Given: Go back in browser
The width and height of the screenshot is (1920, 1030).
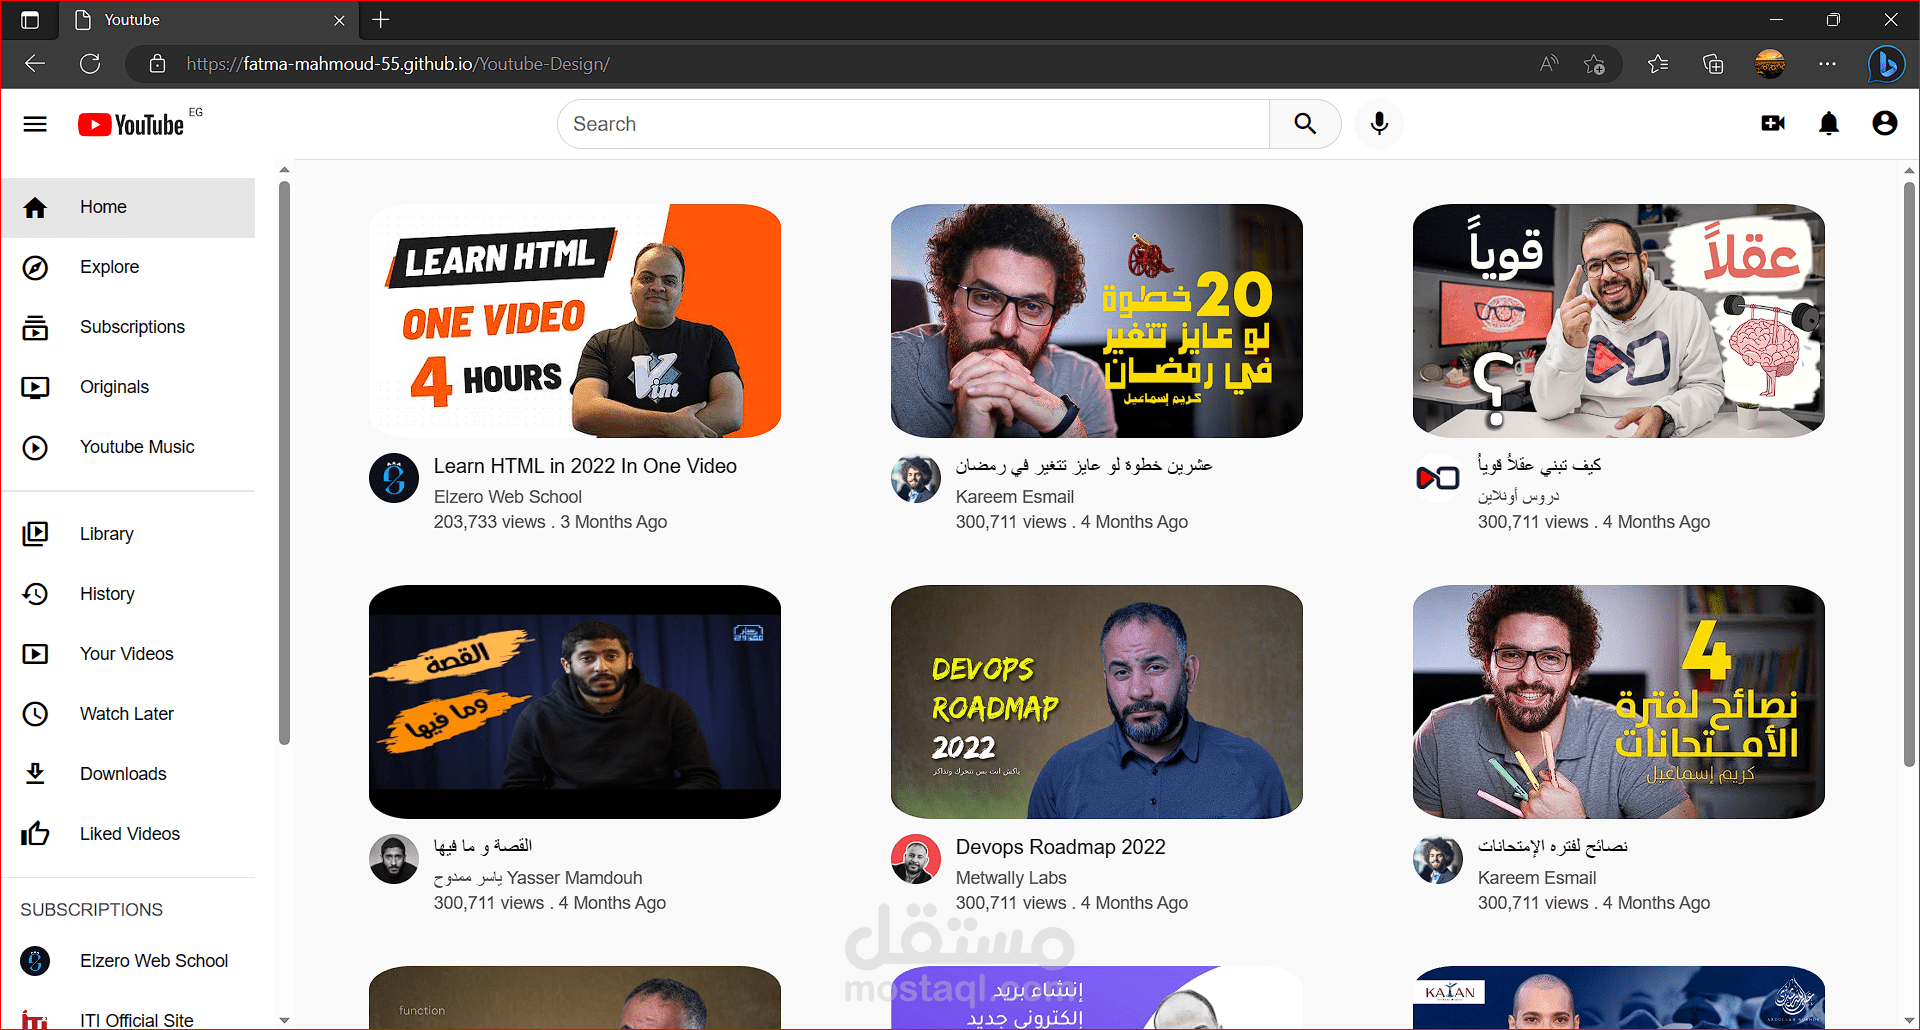Looking at the screenshot, I should [x=35, y=64].
